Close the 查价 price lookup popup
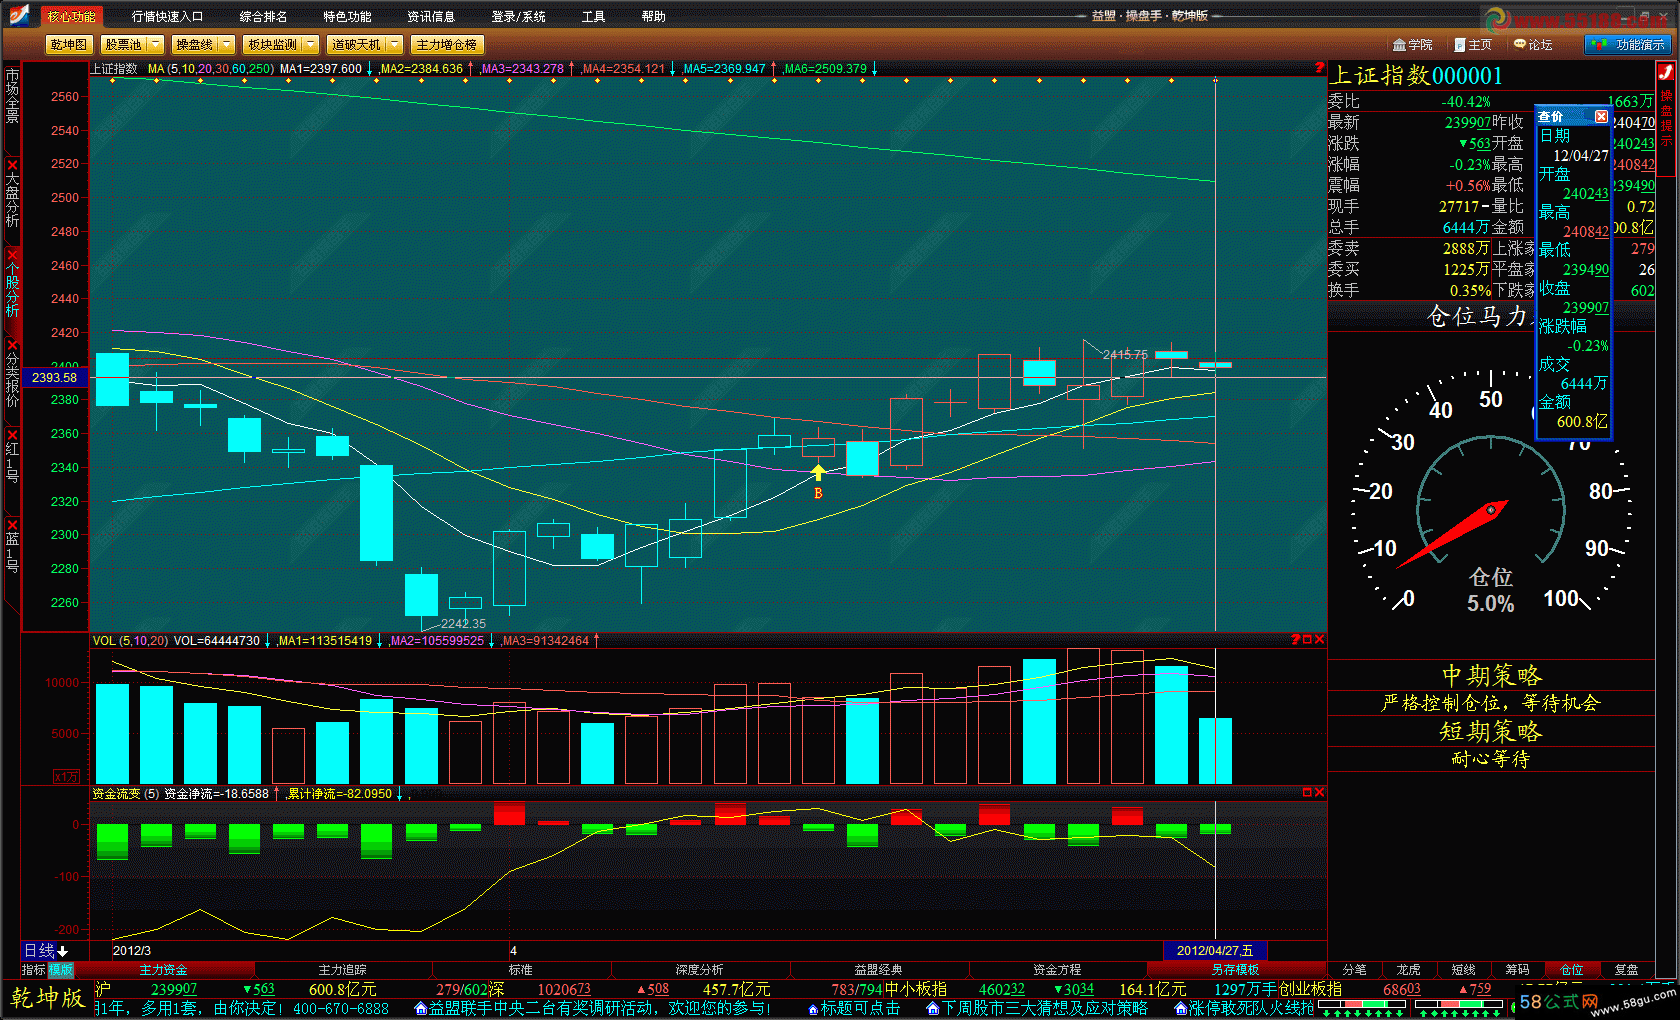1680x1020 pixels. coord(1601,117)
